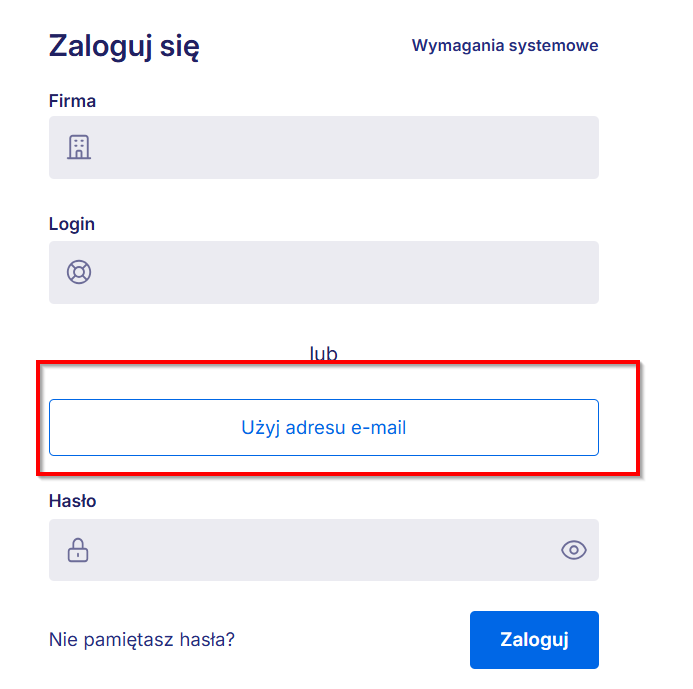Focus the Login input field
Screen dimensions: 693x689
click(340, 272)
